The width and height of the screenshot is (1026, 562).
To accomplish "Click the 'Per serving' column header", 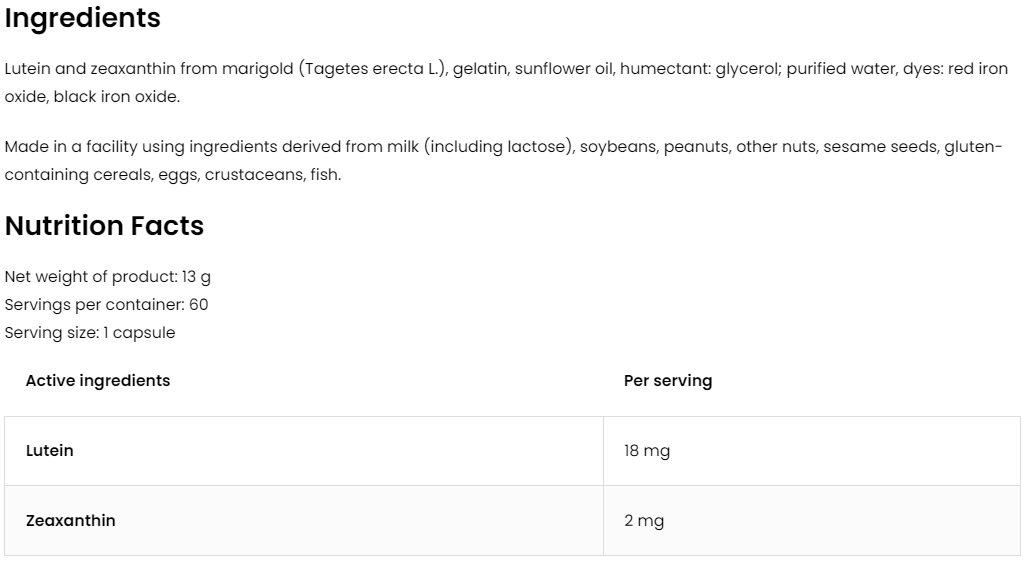I will 667,381.
